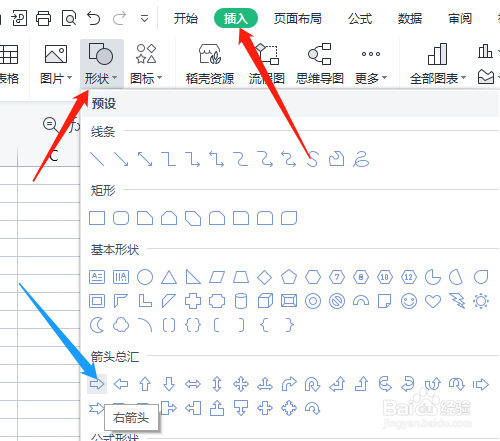The image size is (500, 441).
Task: Go to the 公式 formulas tab
Action: [x=360, y=18]
